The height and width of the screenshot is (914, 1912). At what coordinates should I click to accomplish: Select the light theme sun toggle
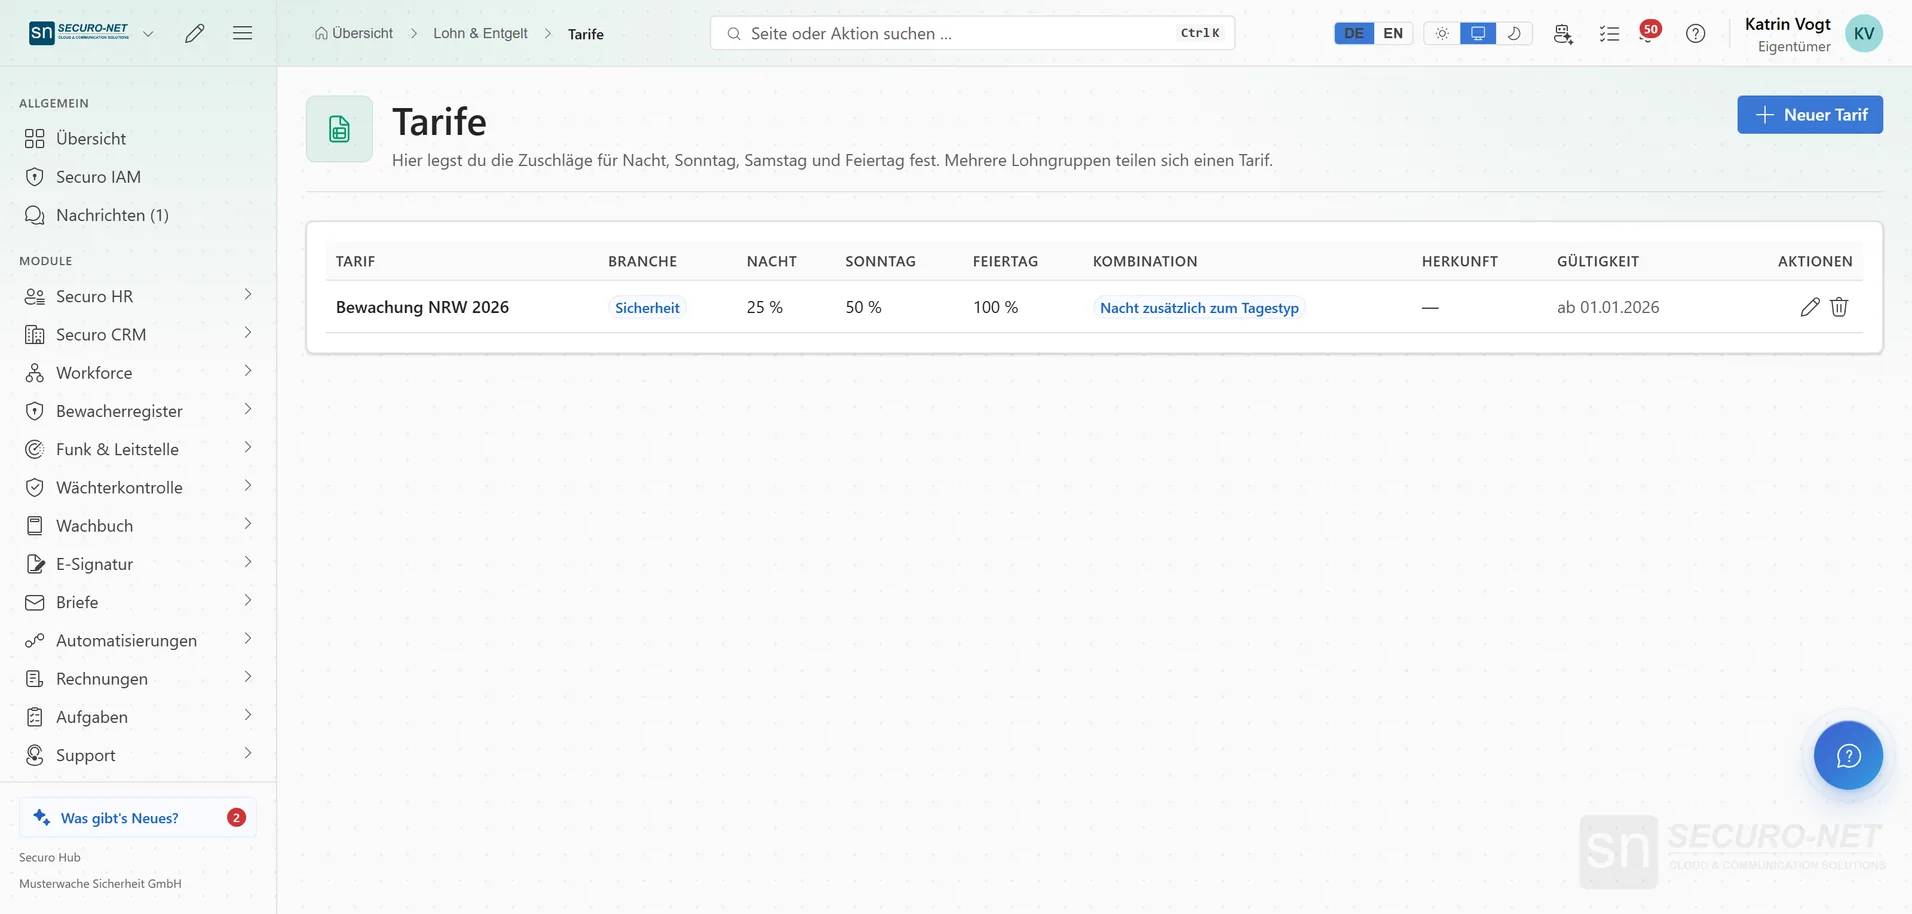point(1442,33)
